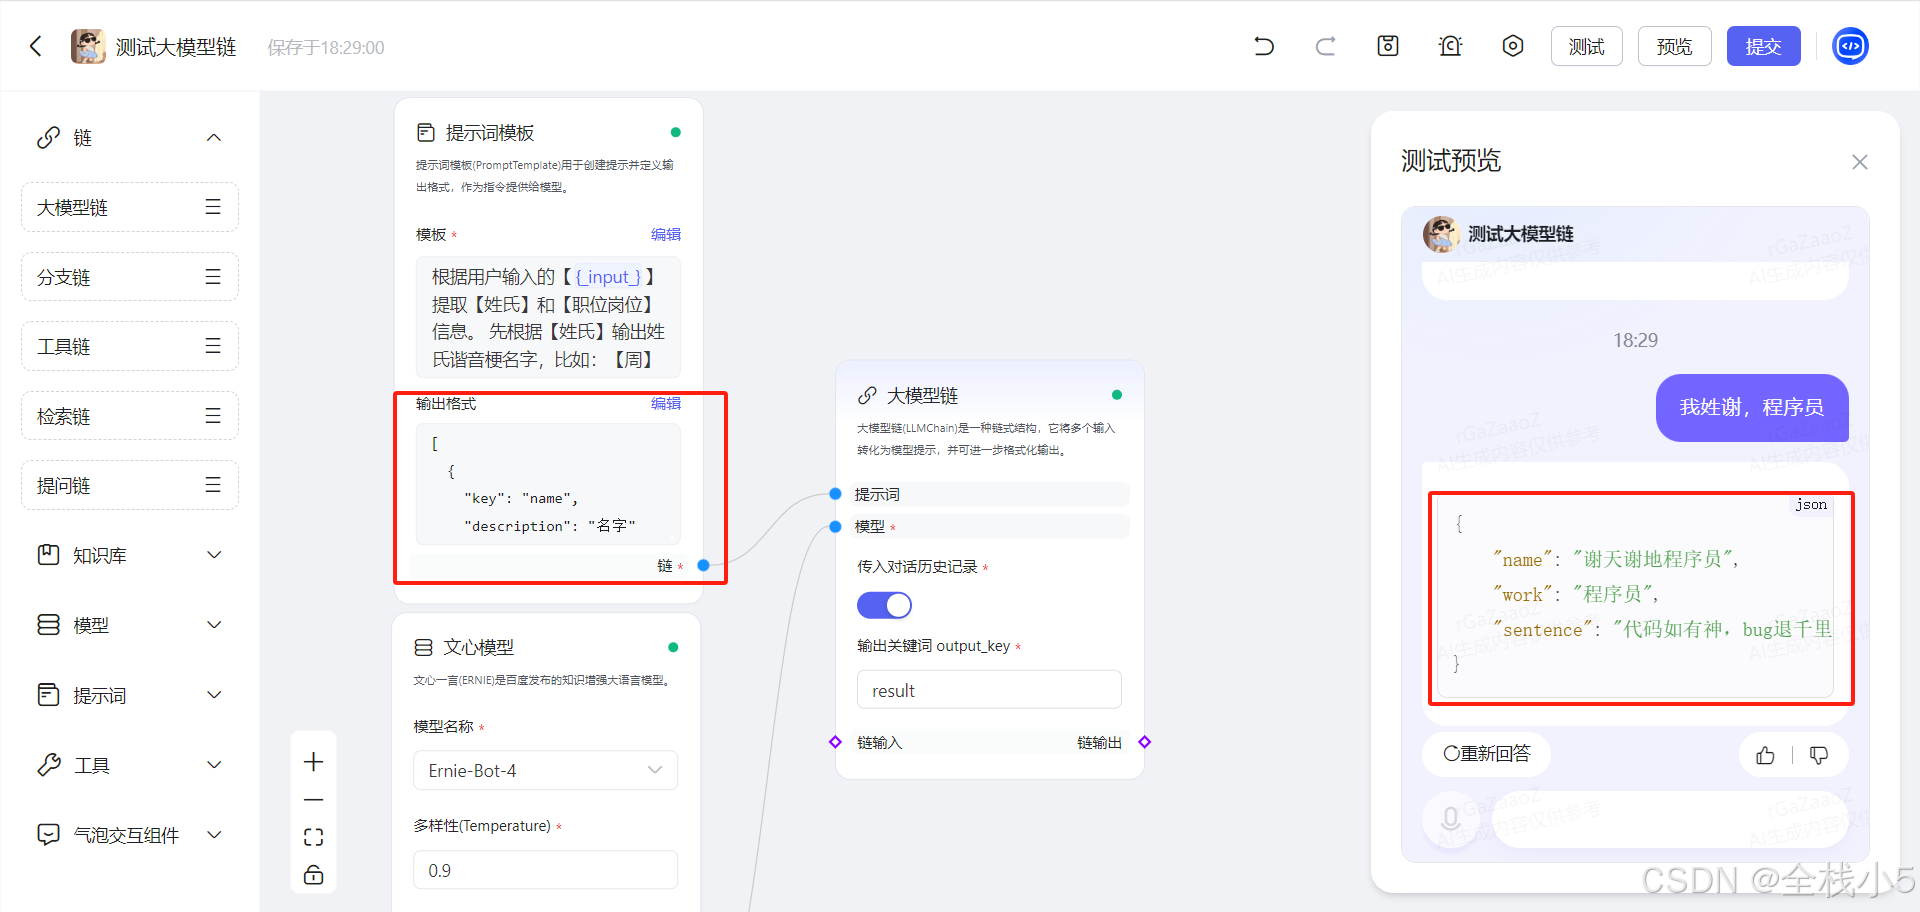The width and height of the screenshot is (1920, 912).
Task: Toggle the 传入对话历史记录 switch
Action: click(x=884, y=605)
